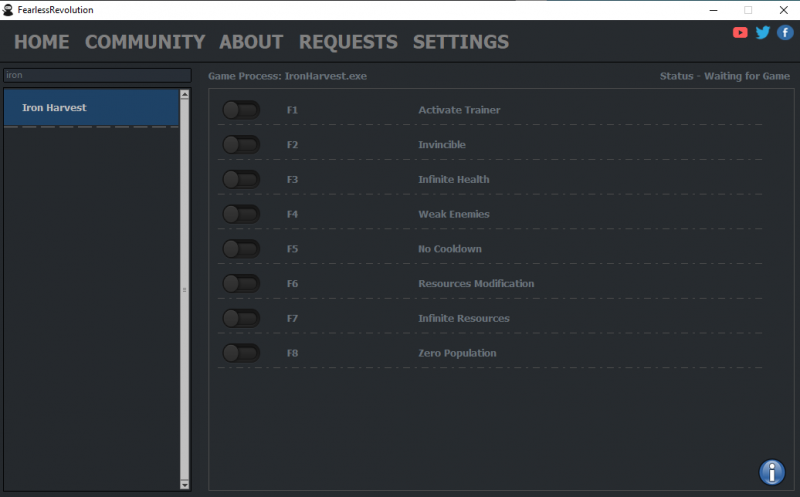
Task: Enable the Infinite Resources toggle
Action: click(241, 318)
